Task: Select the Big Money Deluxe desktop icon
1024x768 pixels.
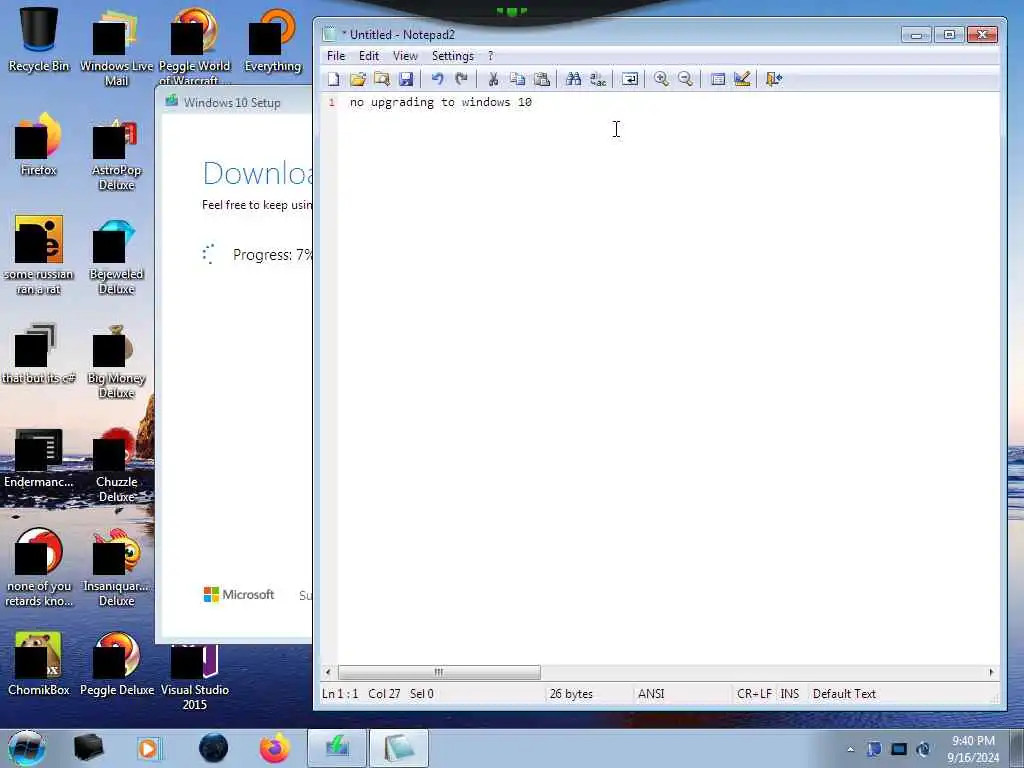Action: click(116, 360)
